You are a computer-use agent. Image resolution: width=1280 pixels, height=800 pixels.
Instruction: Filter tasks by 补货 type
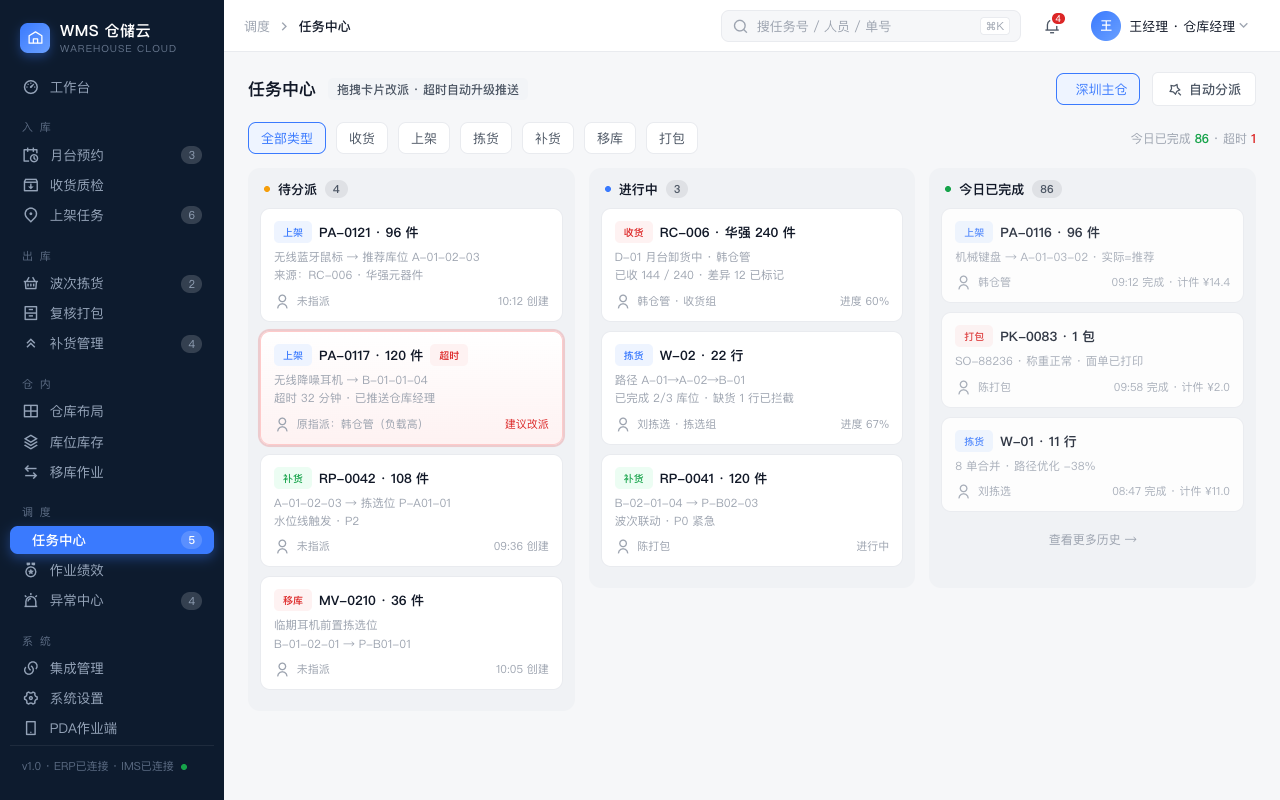[x=548, y=138]
